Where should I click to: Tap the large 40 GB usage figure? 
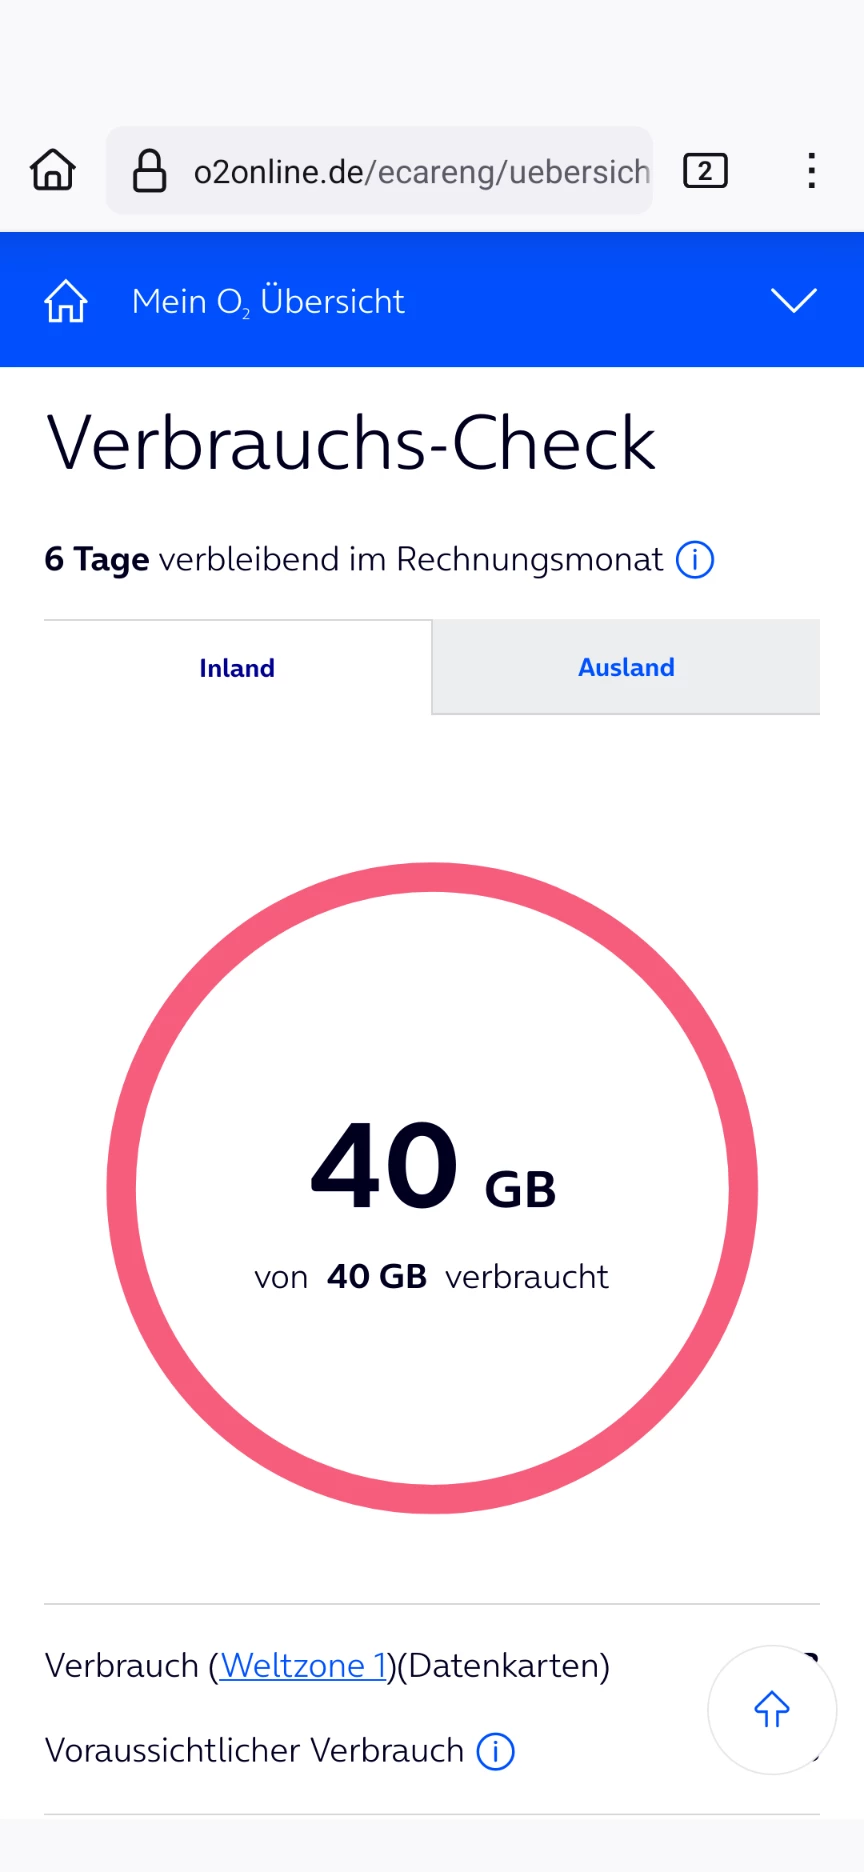432,1167
